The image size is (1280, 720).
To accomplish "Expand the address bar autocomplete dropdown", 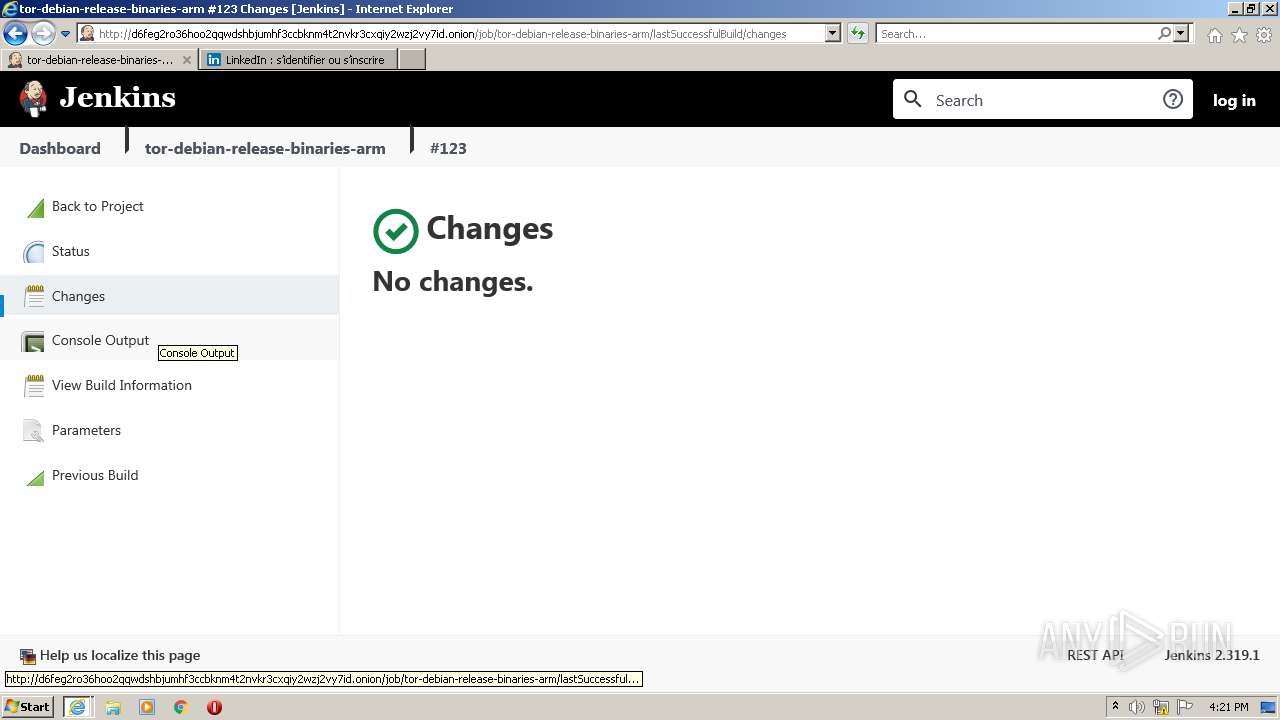I will [x=833, y=33].
